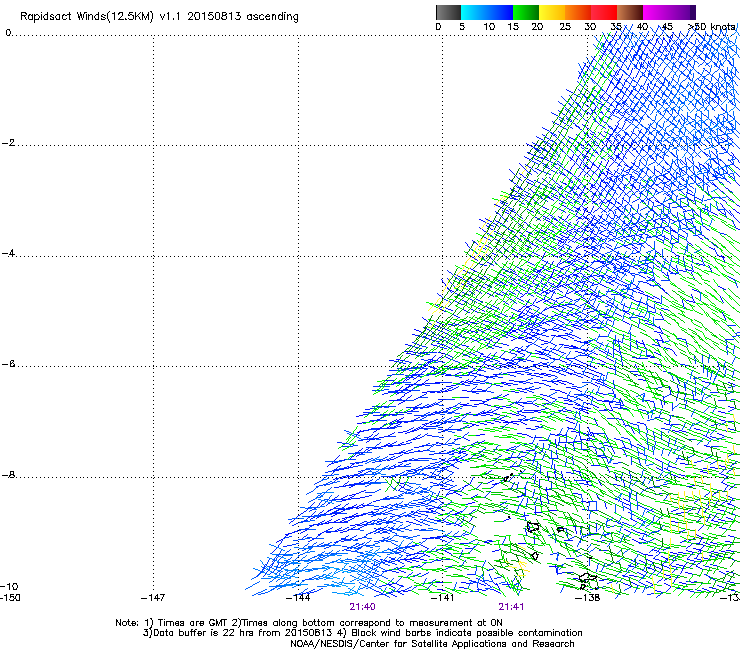
Task: Click the '>50 knots' legend label
Action: point(711,27)
